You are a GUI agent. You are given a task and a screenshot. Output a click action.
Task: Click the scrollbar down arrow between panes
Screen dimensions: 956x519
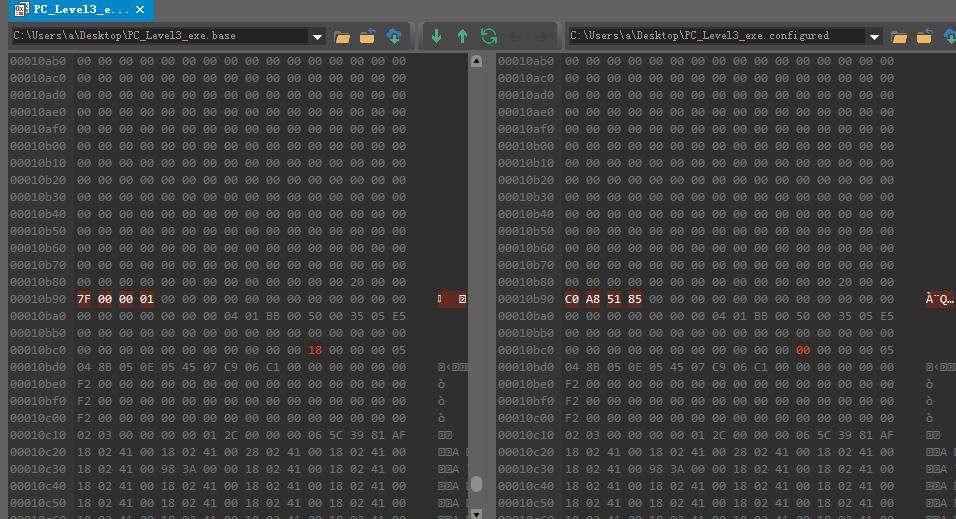coord(476,514)
